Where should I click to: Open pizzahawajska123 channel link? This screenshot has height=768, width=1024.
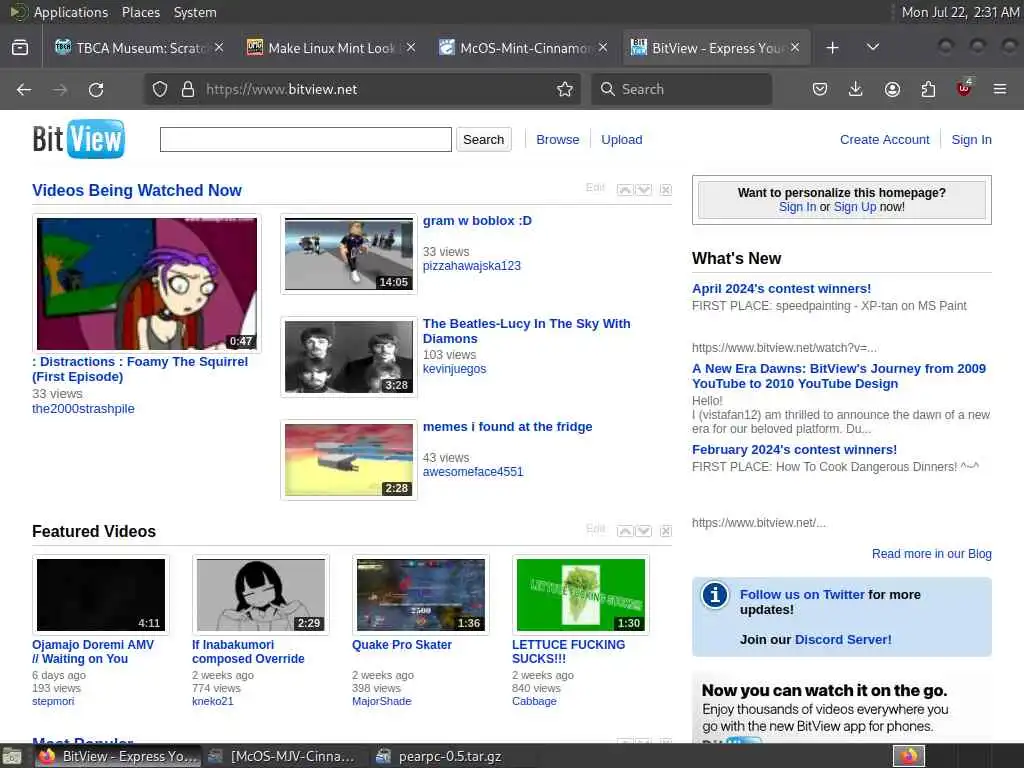pos(472,266)
